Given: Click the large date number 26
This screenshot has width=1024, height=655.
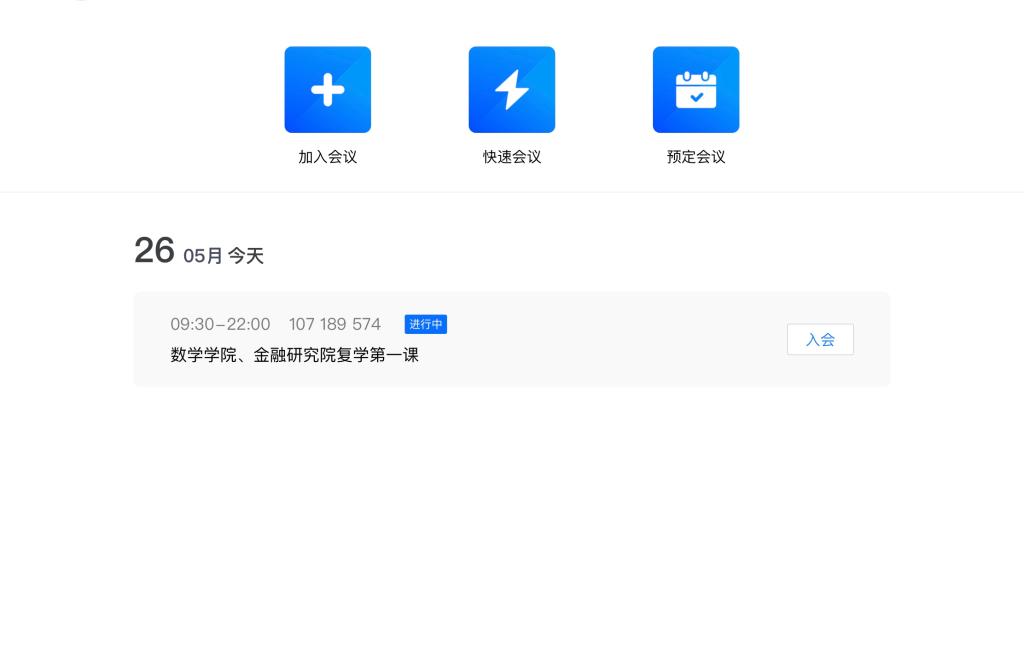Looking at the screenshot, I should [154, 251].
